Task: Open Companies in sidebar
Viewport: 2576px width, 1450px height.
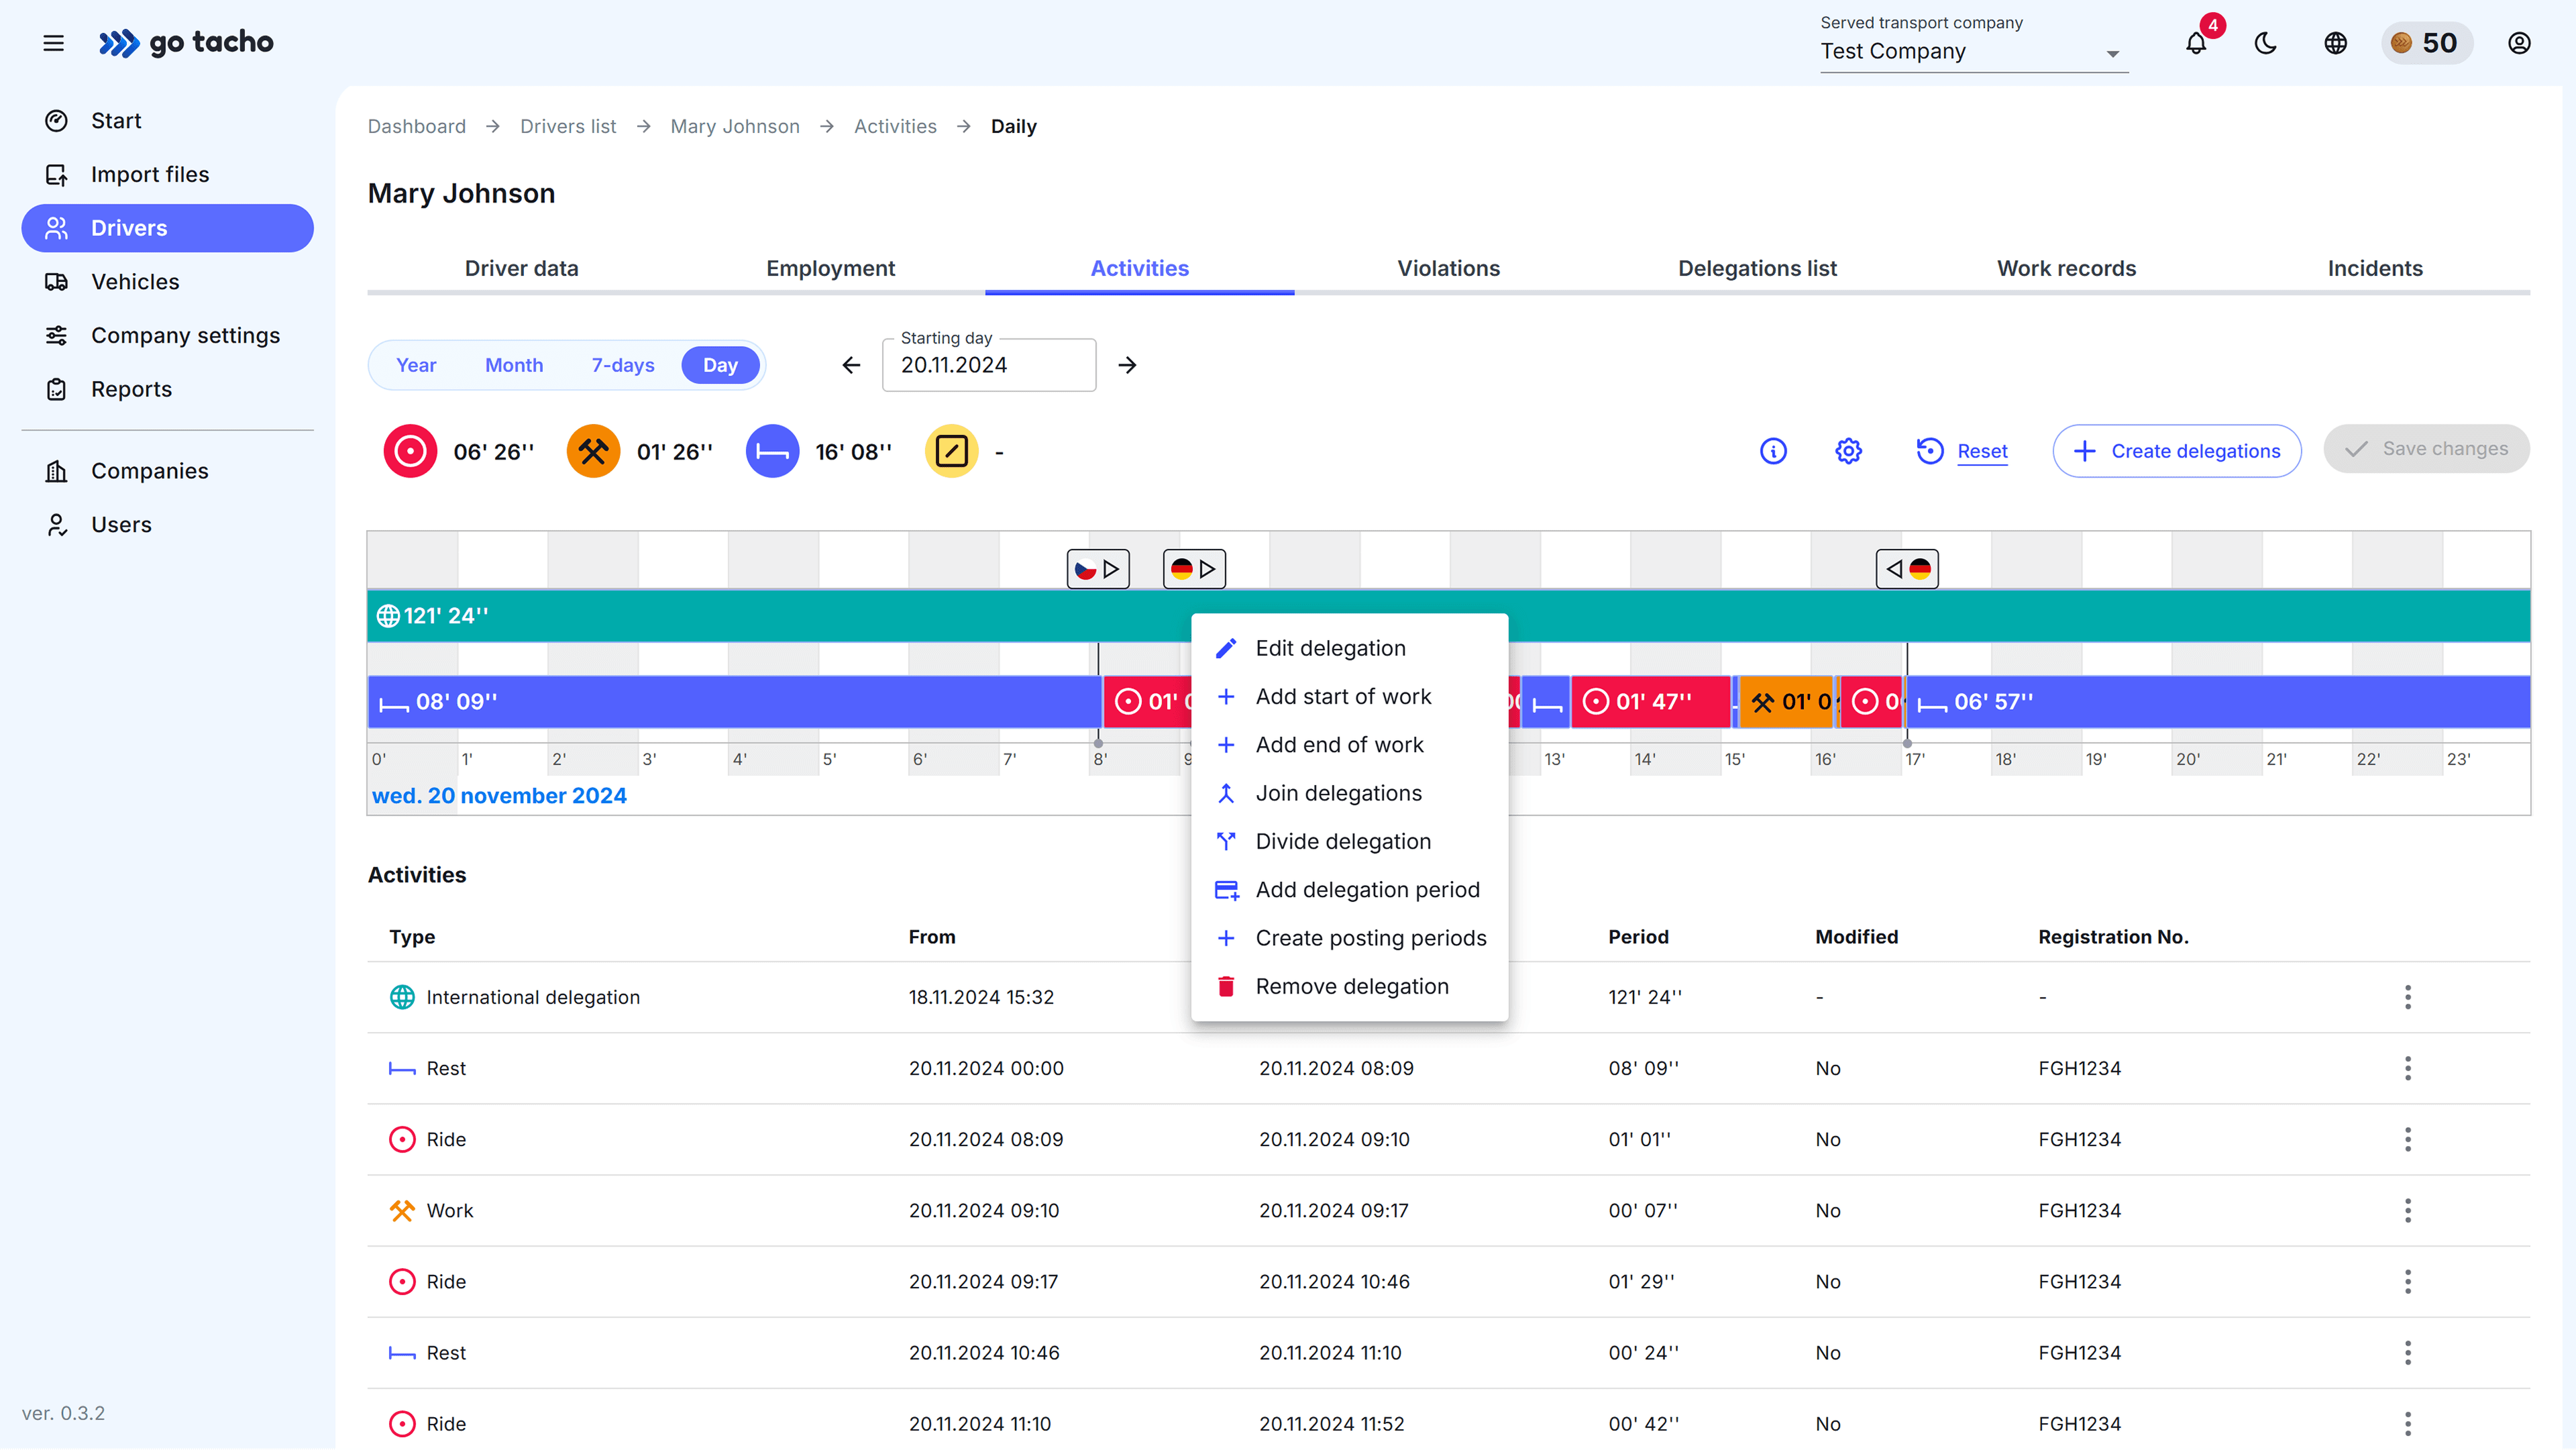Action: click(x=167, y=472)
